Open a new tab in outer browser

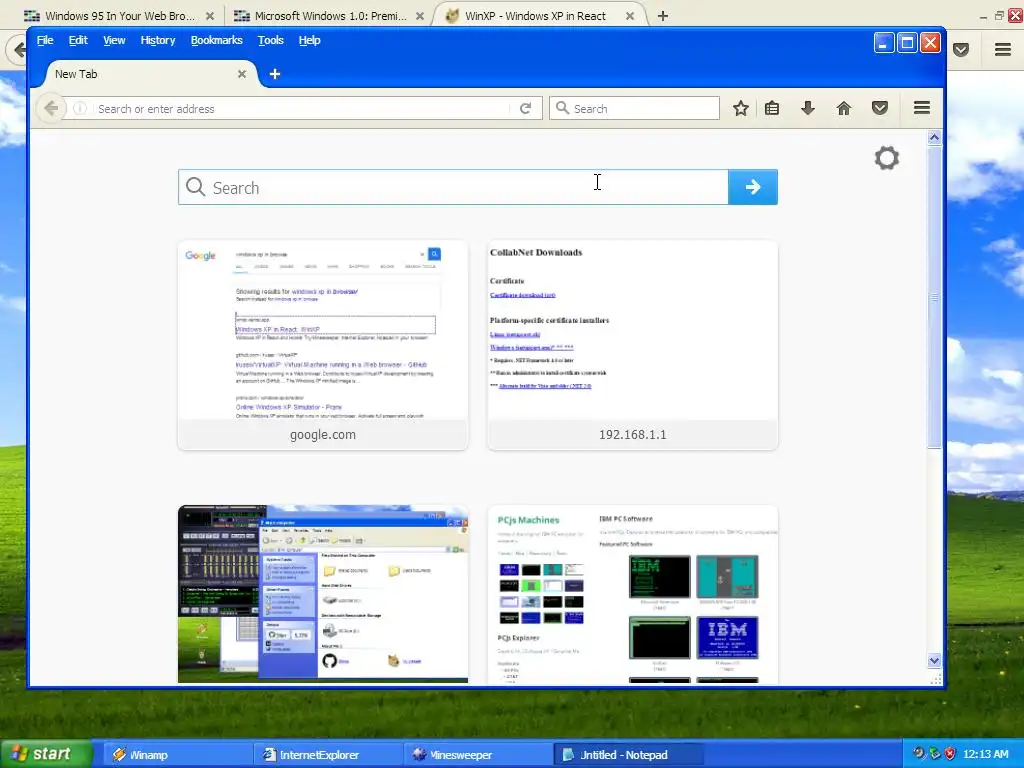point(663,16)
